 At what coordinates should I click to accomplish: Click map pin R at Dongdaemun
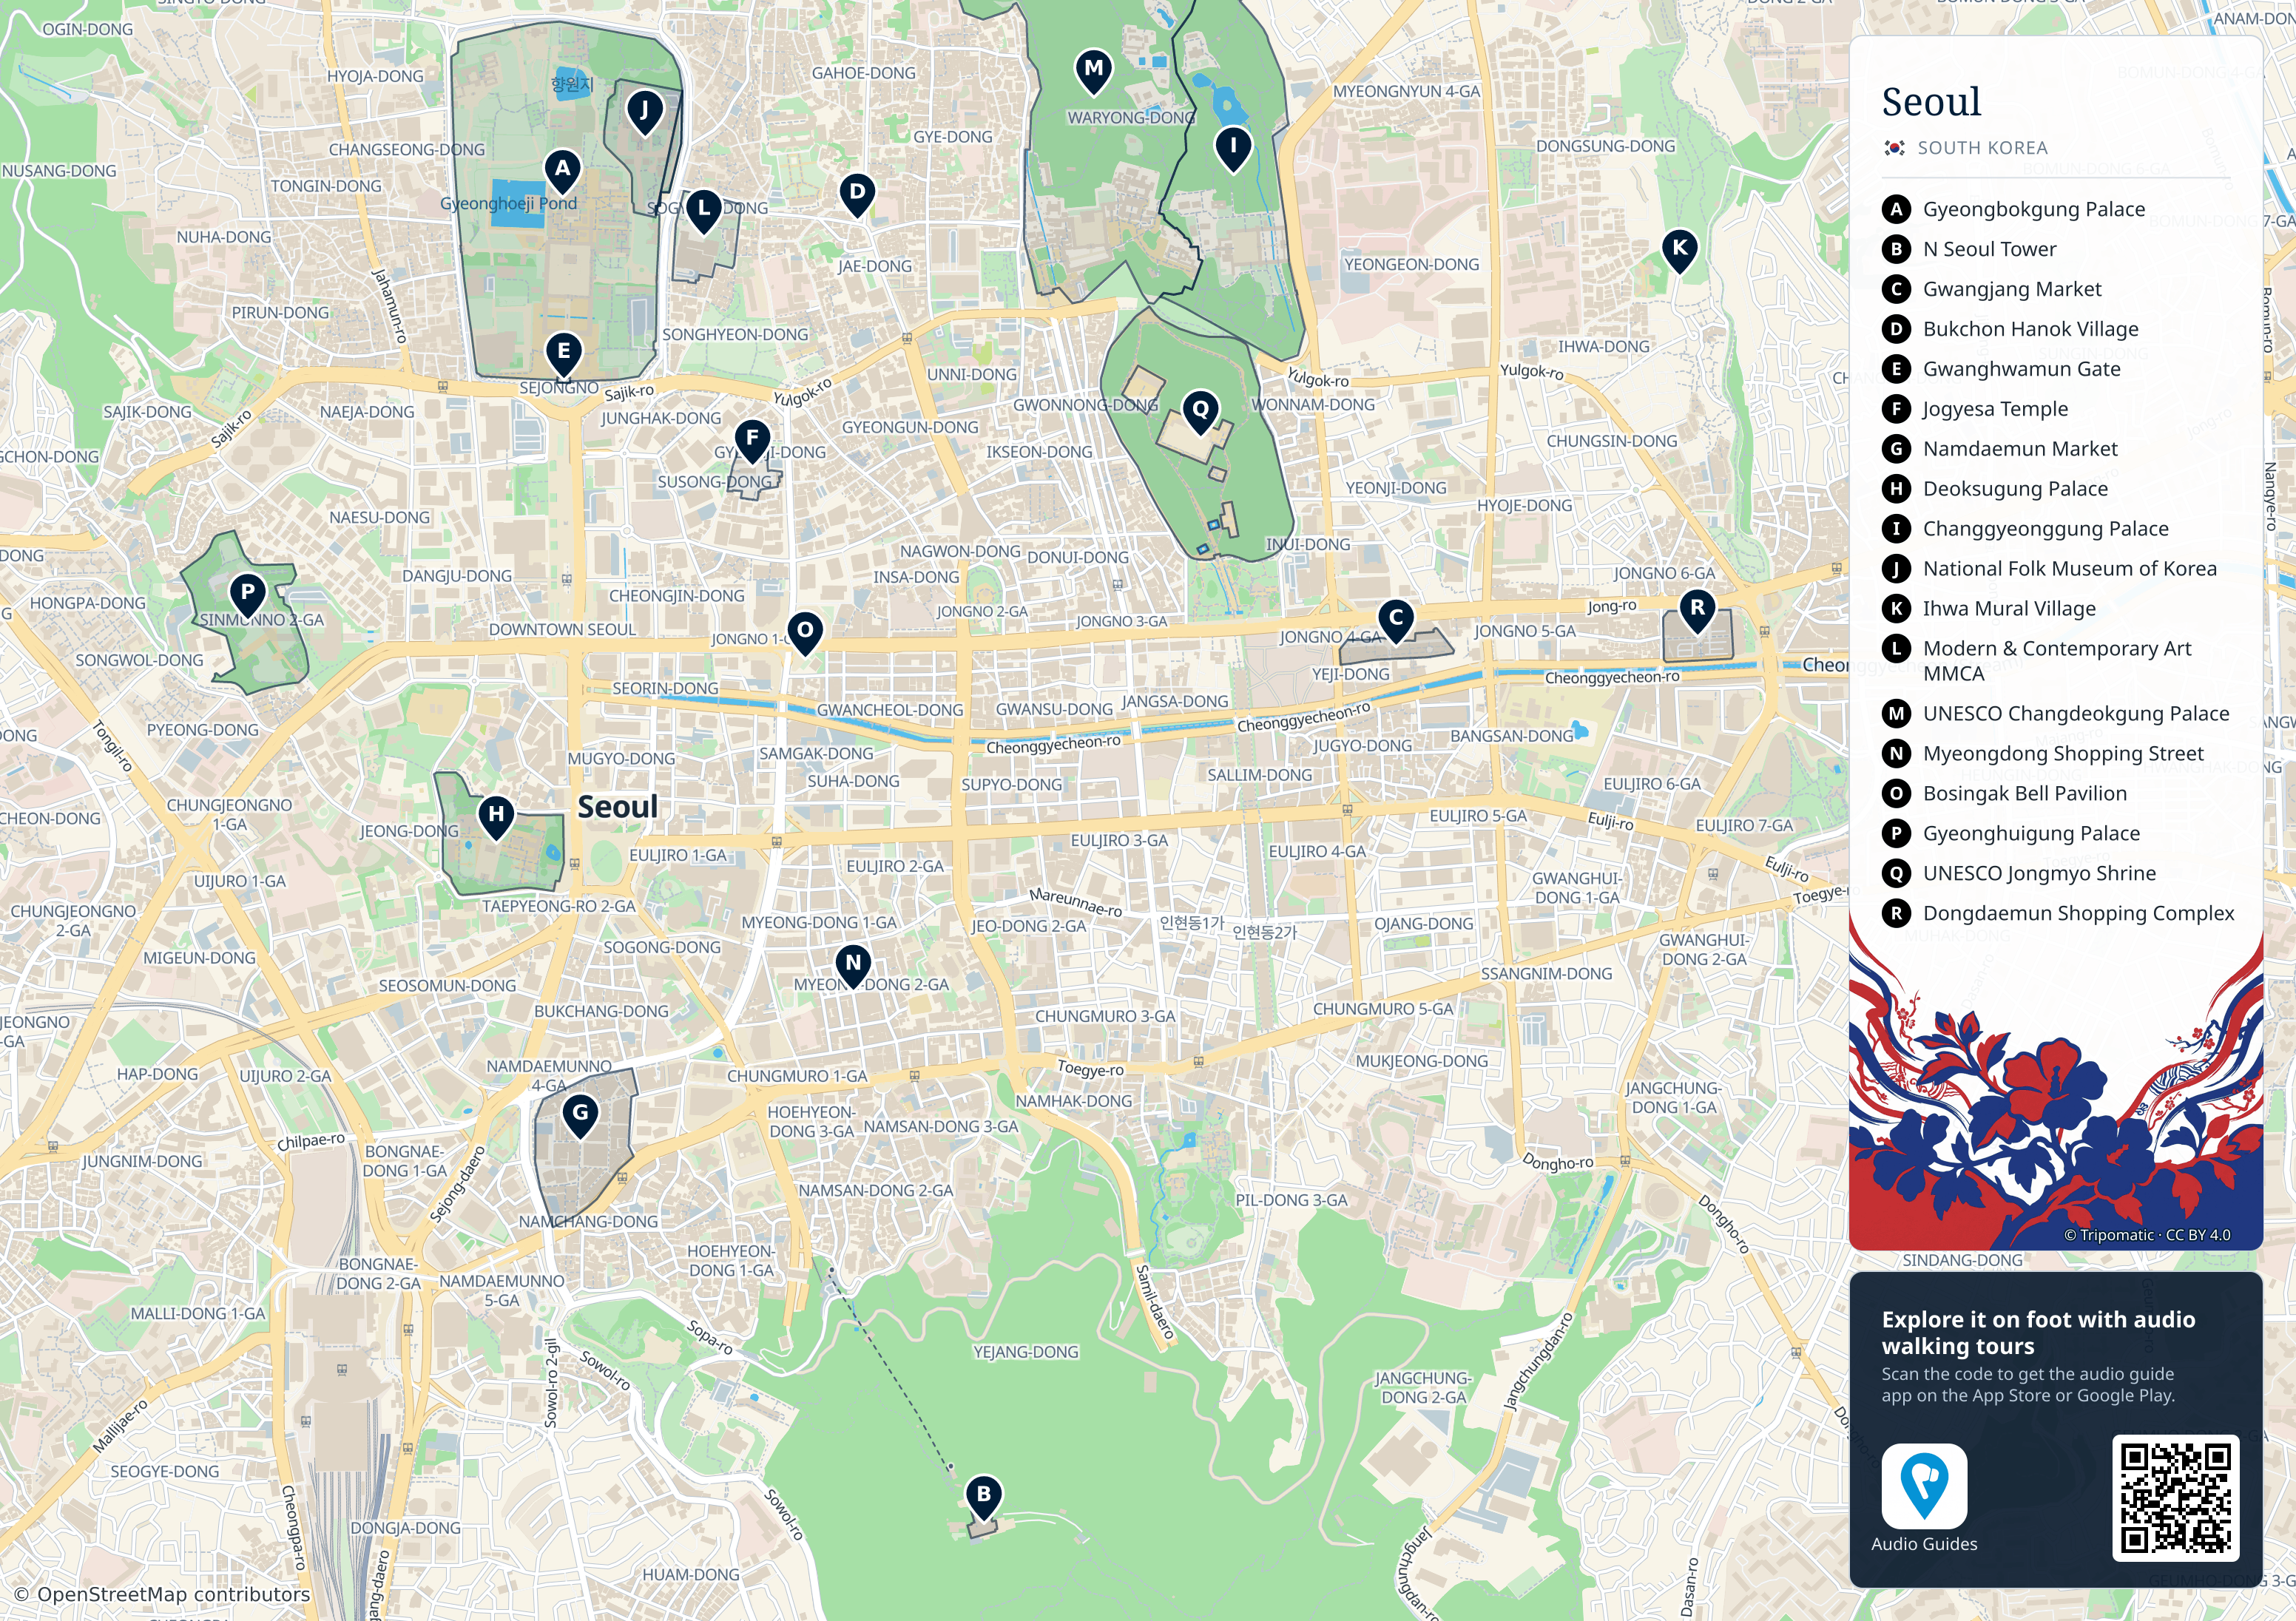click(x=1697, y=611)
